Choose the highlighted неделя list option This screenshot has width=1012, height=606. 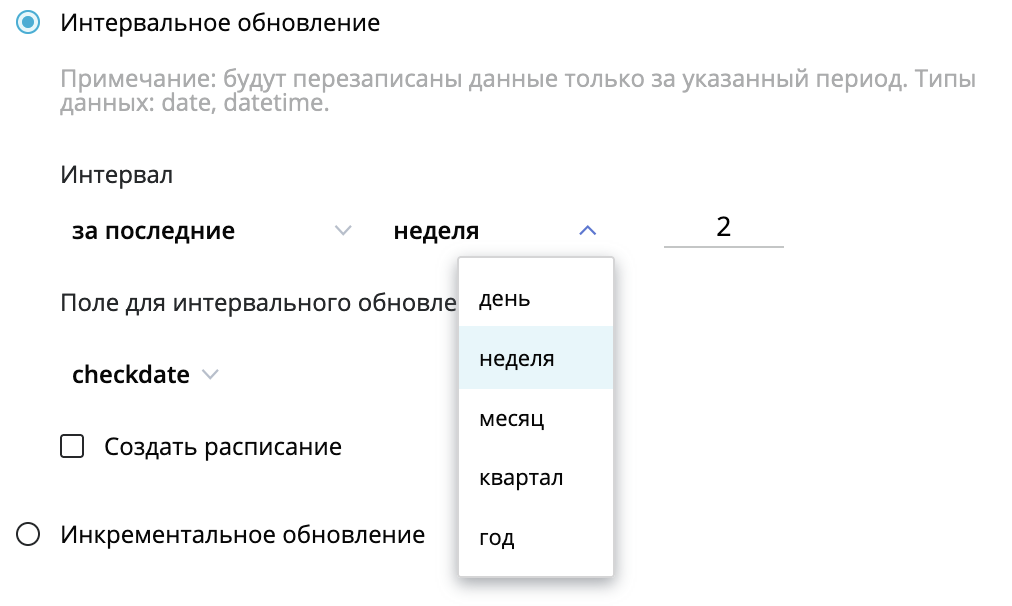click(536, 358)
